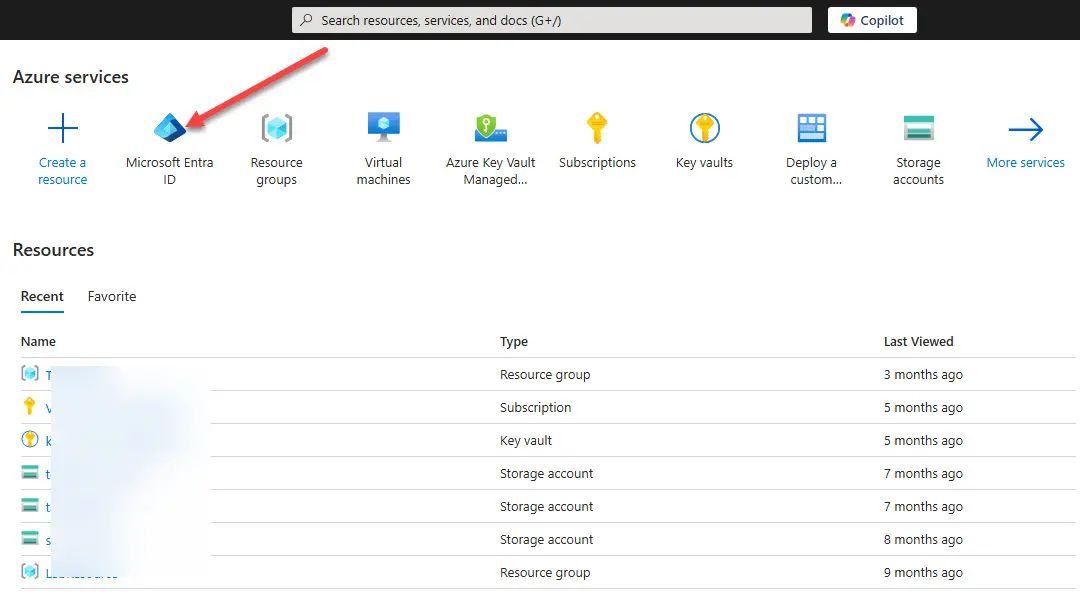Click the '3 months ago' cell

pos(924,374)
